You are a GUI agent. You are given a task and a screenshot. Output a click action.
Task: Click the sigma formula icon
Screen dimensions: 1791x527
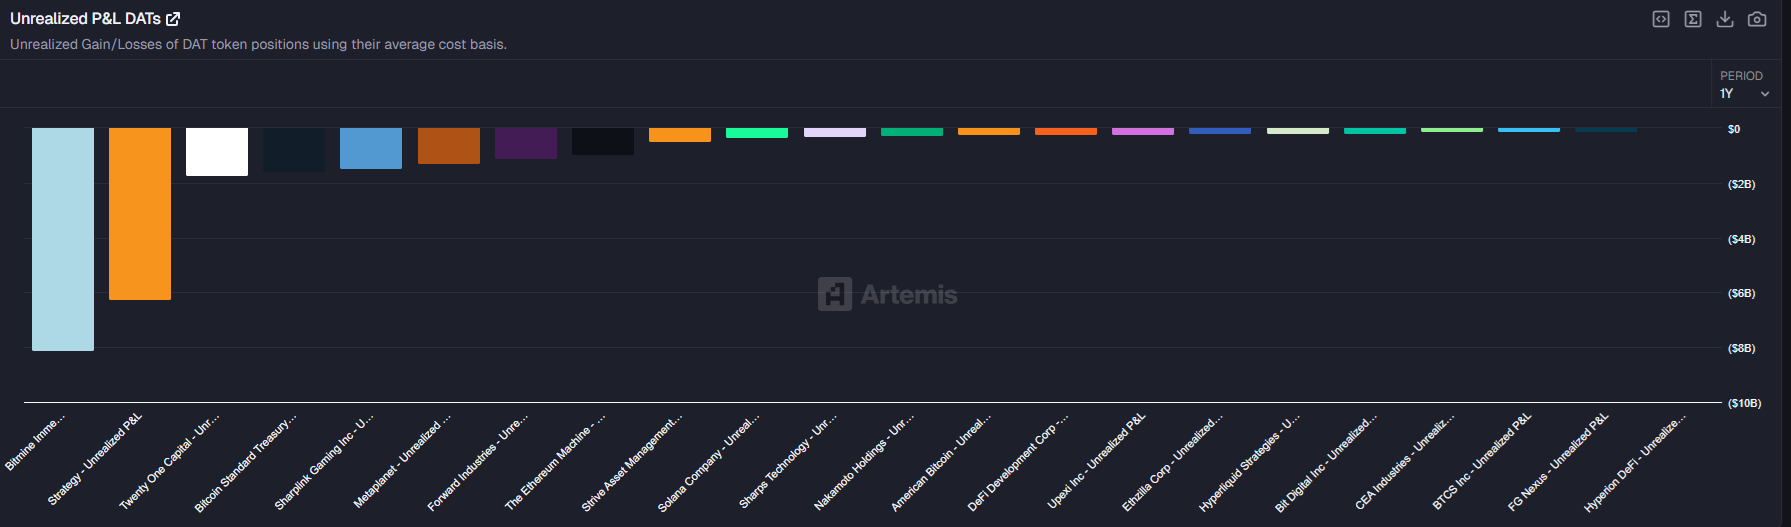(1693, 19)
